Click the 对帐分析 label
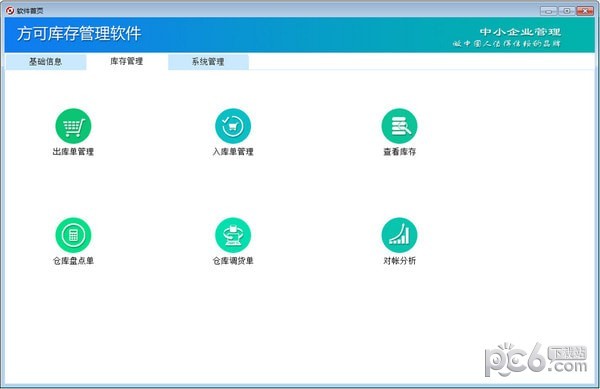 (399, 261)
